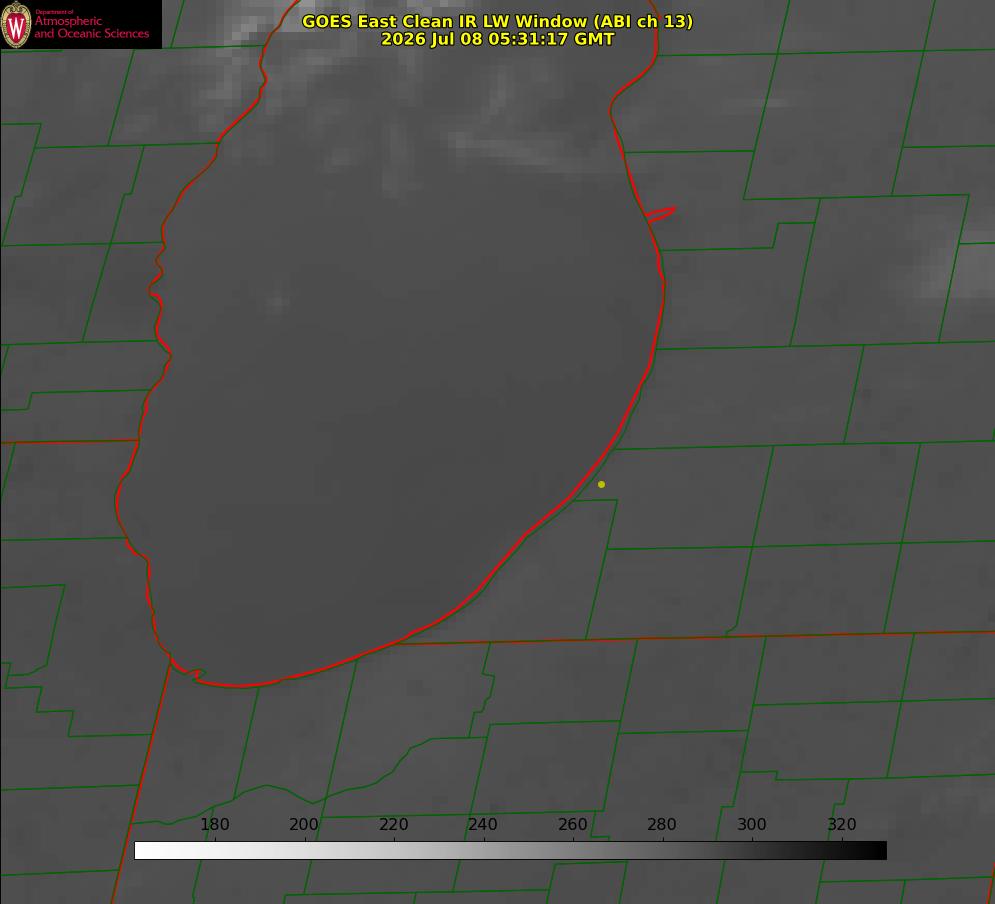
Task: Click the black end of the colorbar
Action: 878,850
